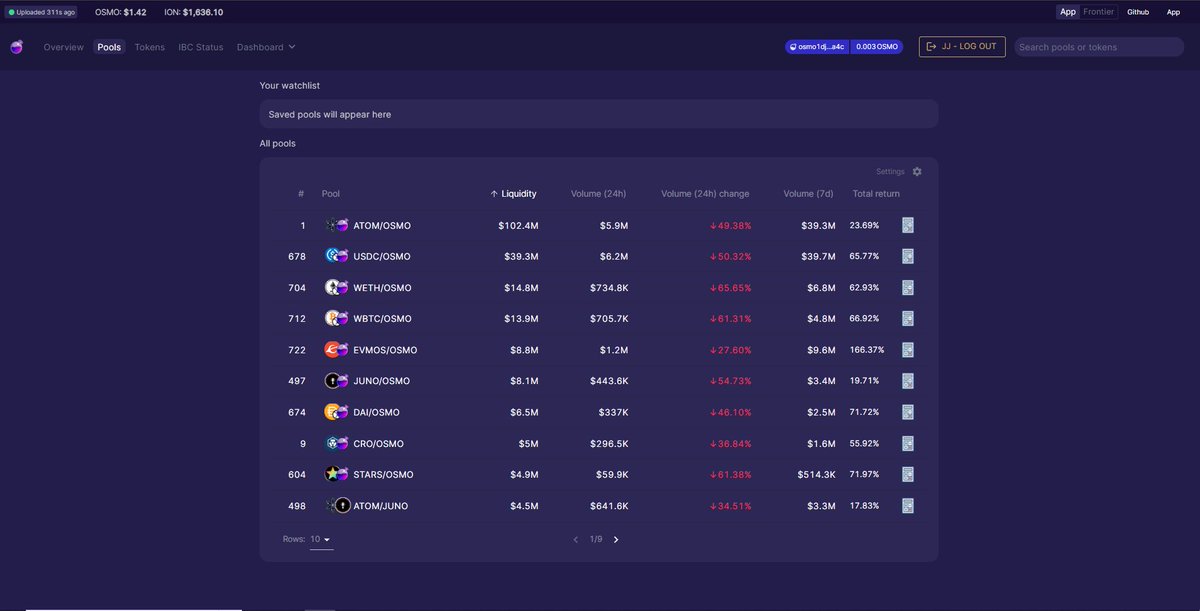Click the WBTC/OSMO pool token icons
The height and width of the screenshot is (611, 1200).
(x=337, y=319)
